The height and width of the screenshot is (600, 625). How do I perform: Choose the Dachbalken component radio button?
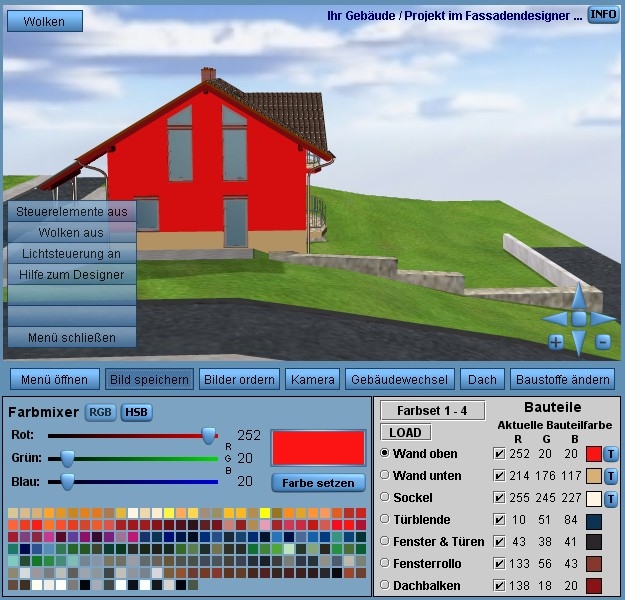point(385,586)
